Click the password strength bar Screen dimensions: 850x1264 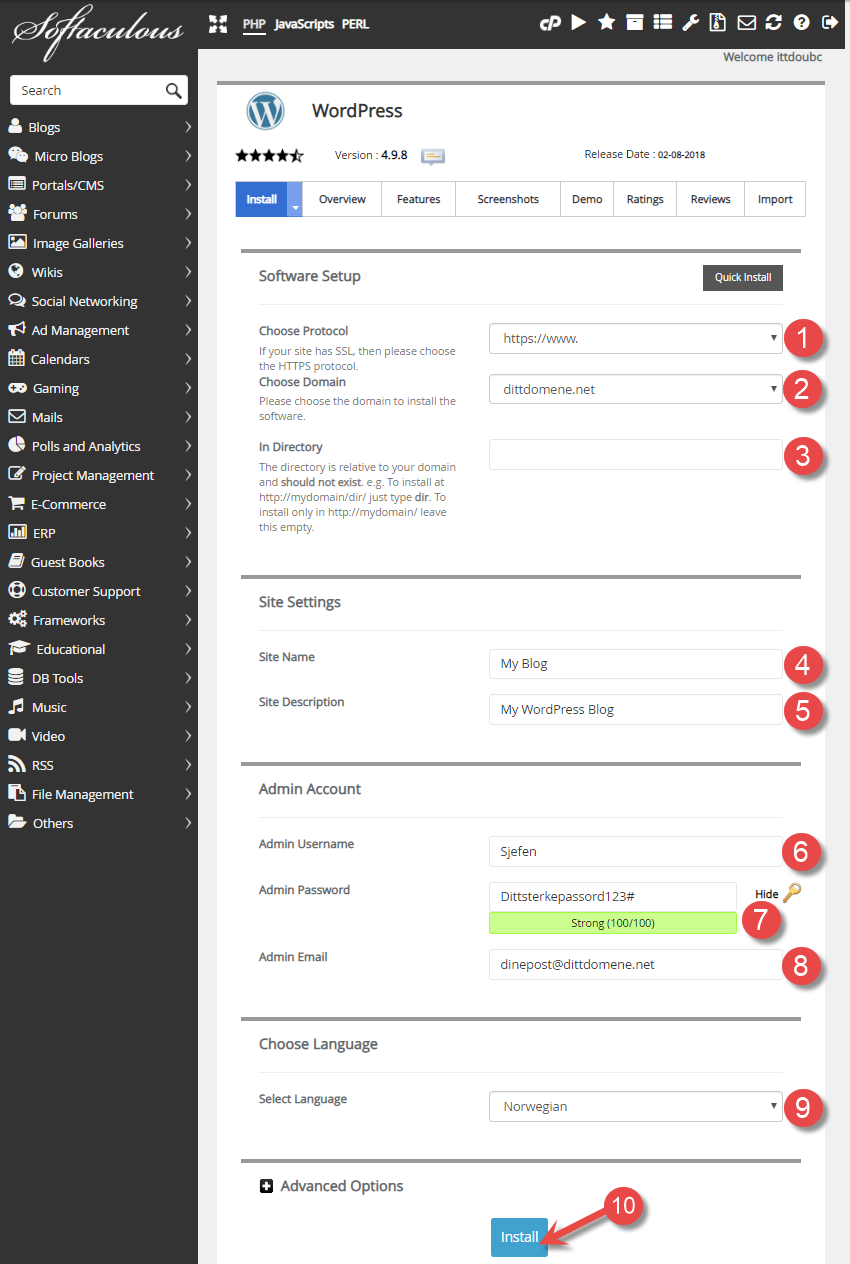tap(613, 923)
